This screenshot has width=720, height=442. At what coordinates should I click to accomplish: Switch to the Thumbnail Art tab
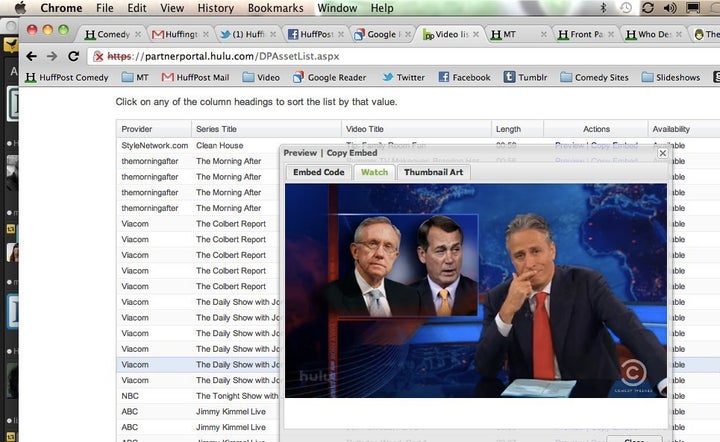point(433,172)
